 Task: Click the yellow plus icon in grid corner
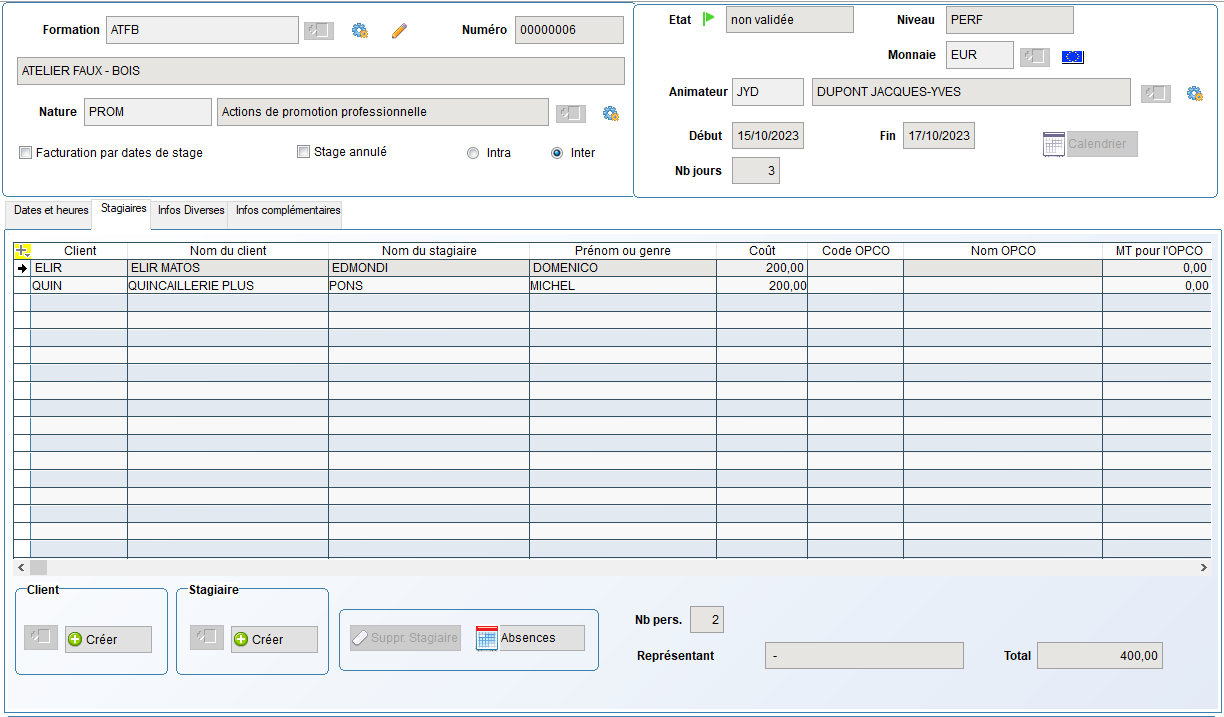[22, 251]
